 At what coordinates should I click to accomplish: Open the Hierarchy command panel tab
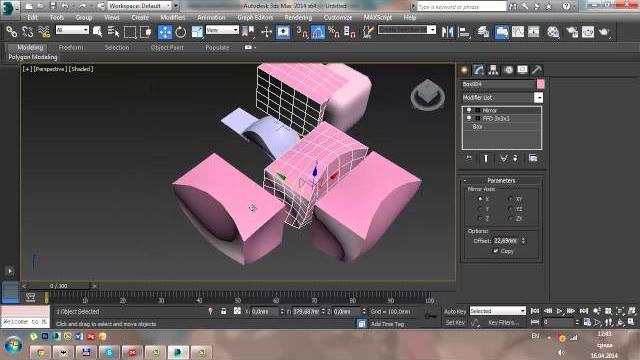[x=493, y=70]
